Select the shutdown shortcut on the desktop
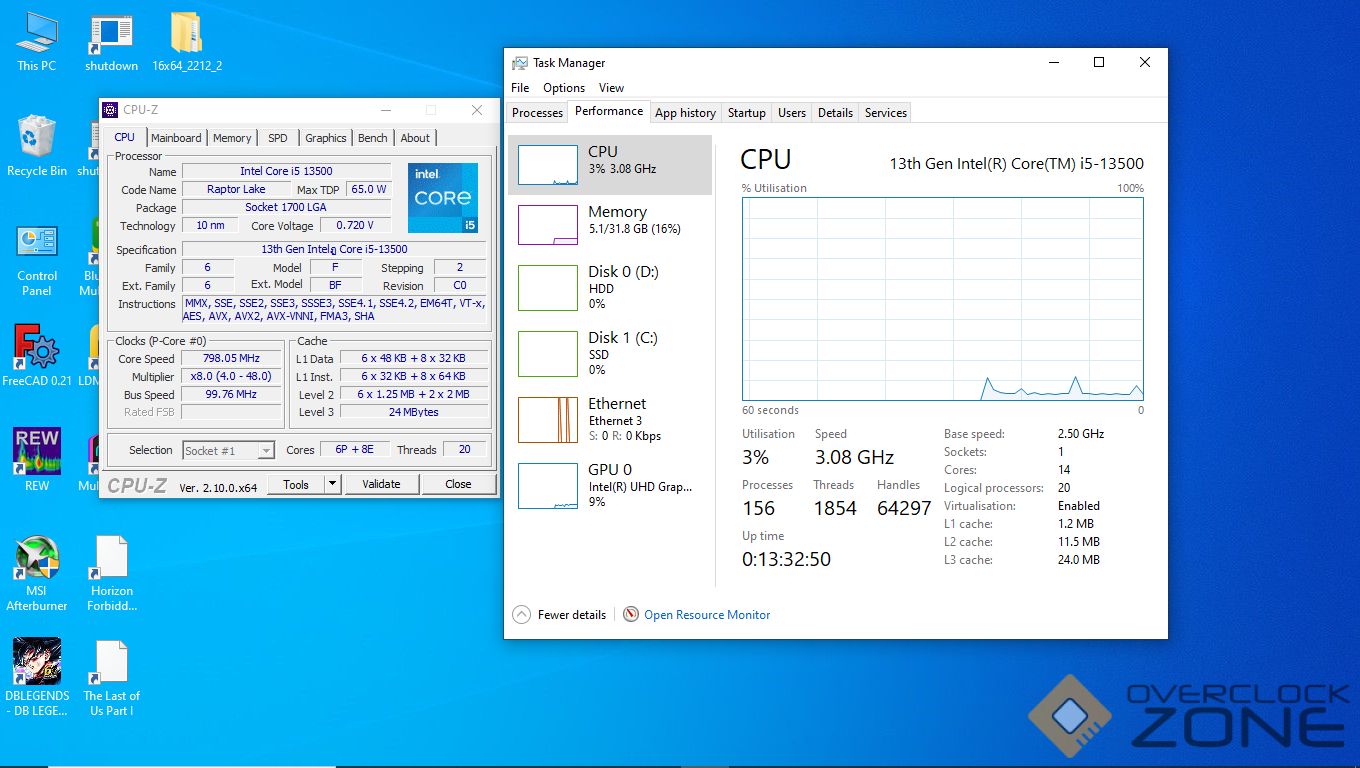The width and height of the screenshot is (1360, 768). coord(111,42)
